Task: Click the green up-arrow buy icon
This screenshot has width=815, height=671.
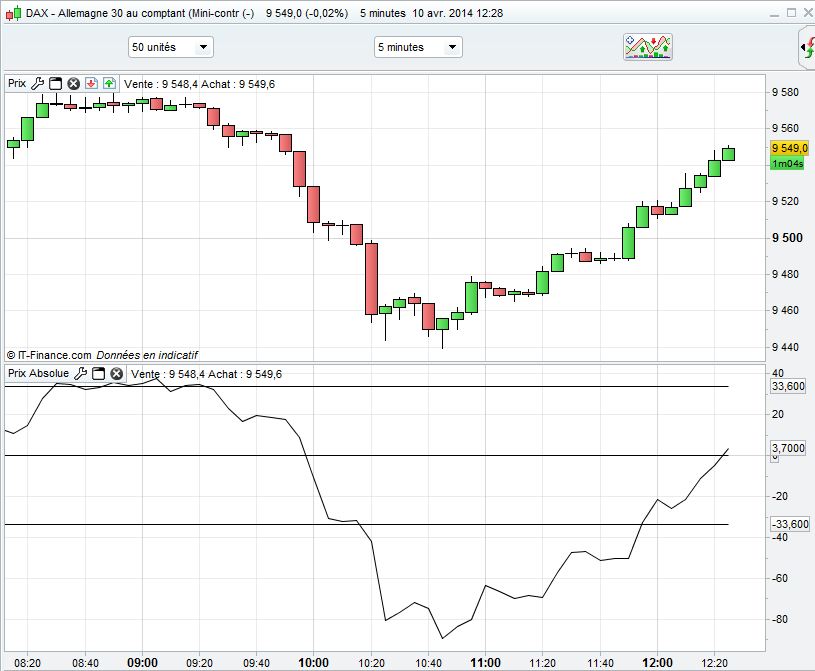Action: click(x=109, y=83)
